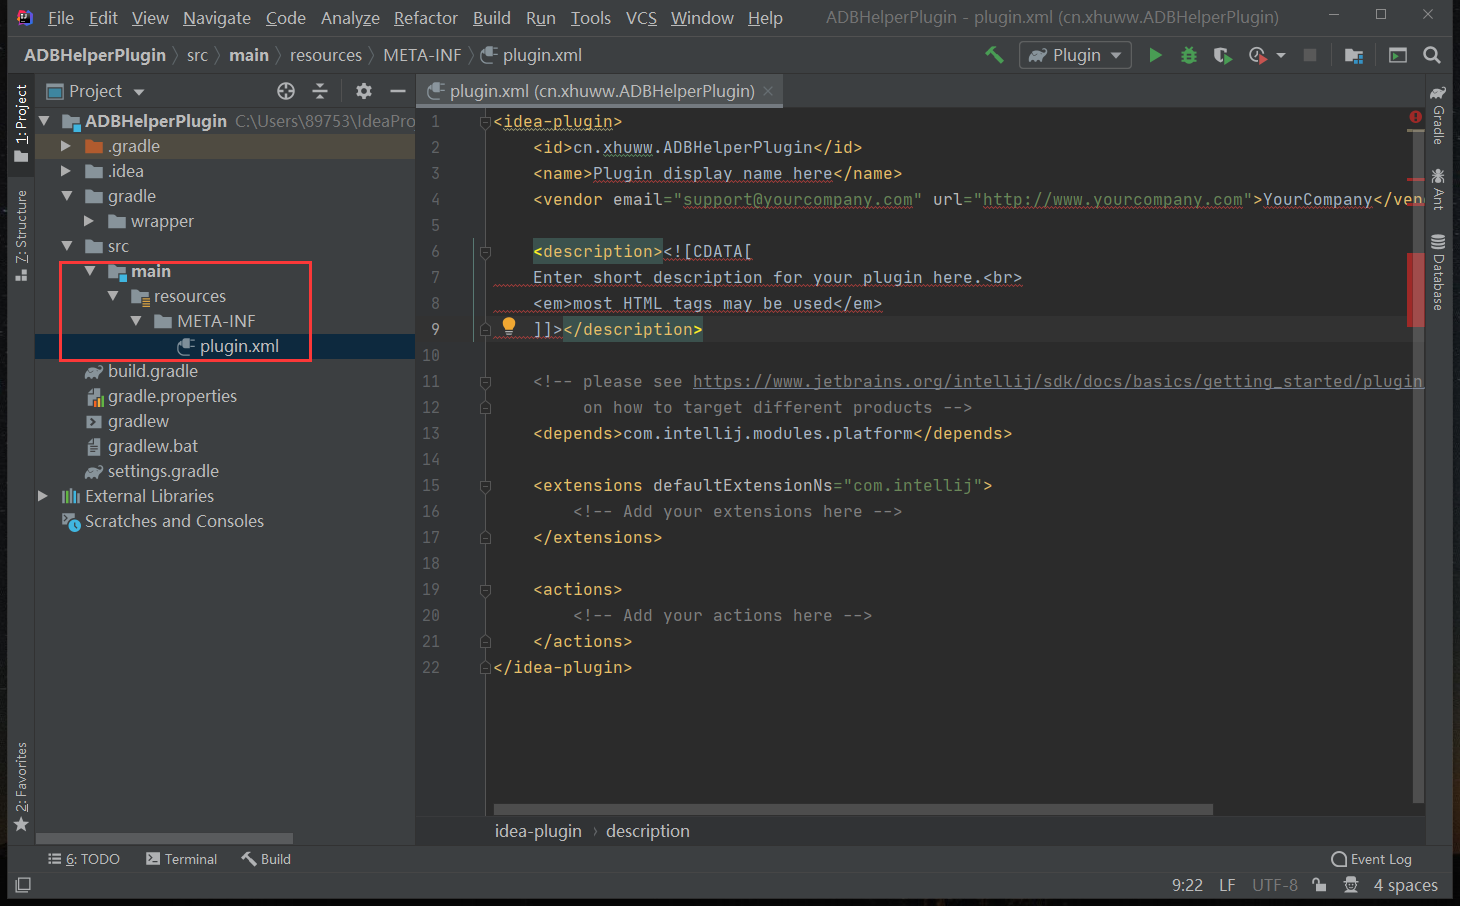The width and height of the screenshot is (1460, 906).
Task: Open the TODO tool window
Action: pyautogui.click(x=85, y=858)
